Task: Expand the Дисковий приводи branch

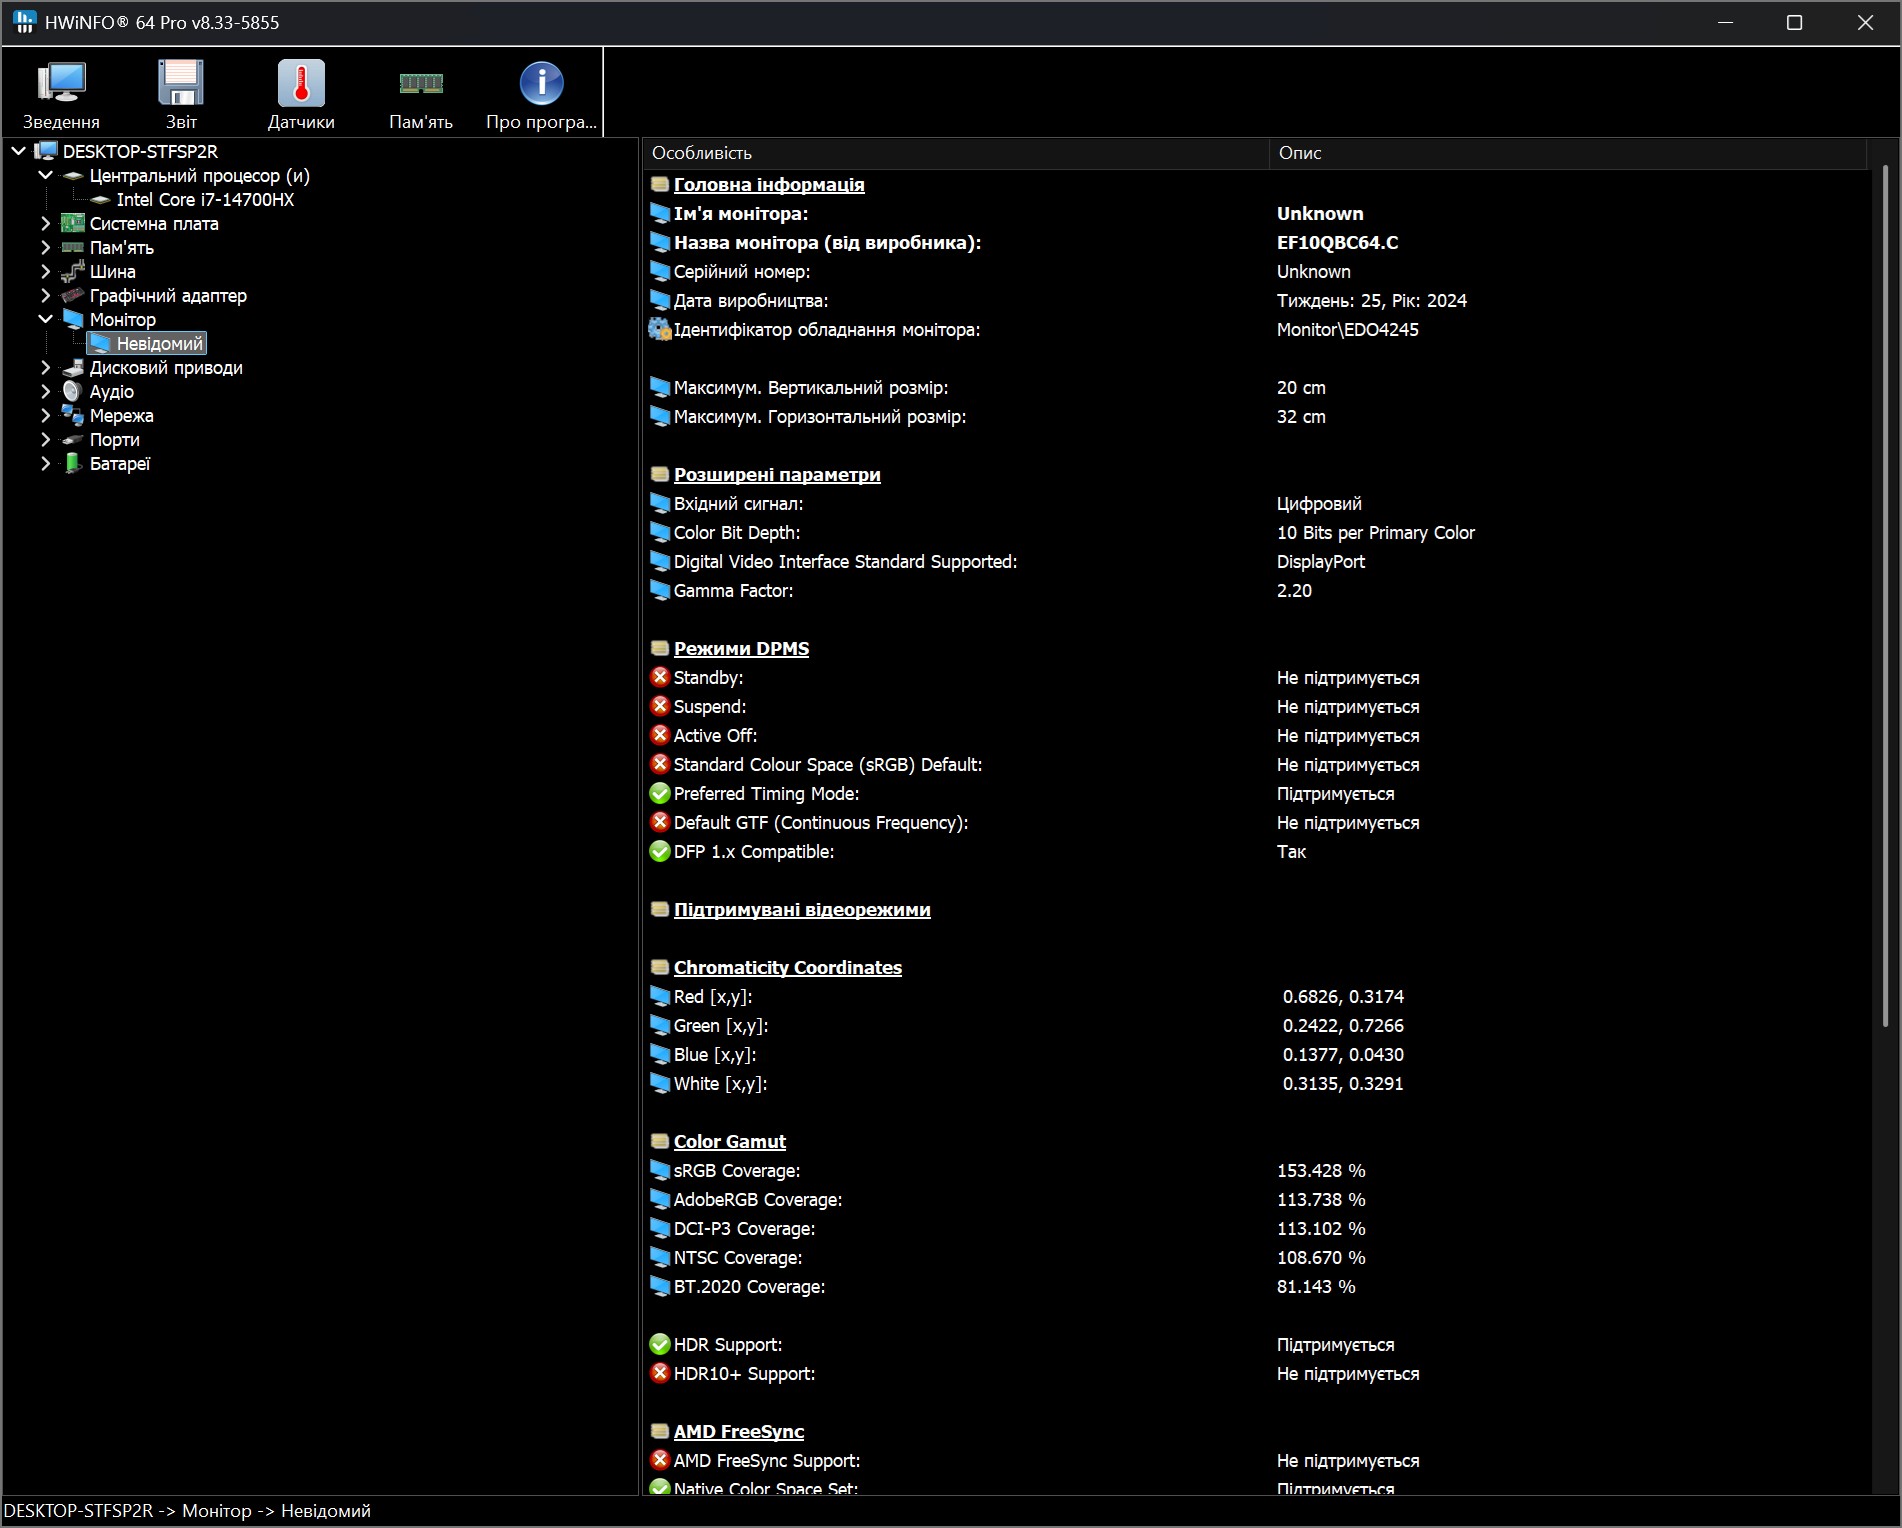Action: tap(46, 367)
